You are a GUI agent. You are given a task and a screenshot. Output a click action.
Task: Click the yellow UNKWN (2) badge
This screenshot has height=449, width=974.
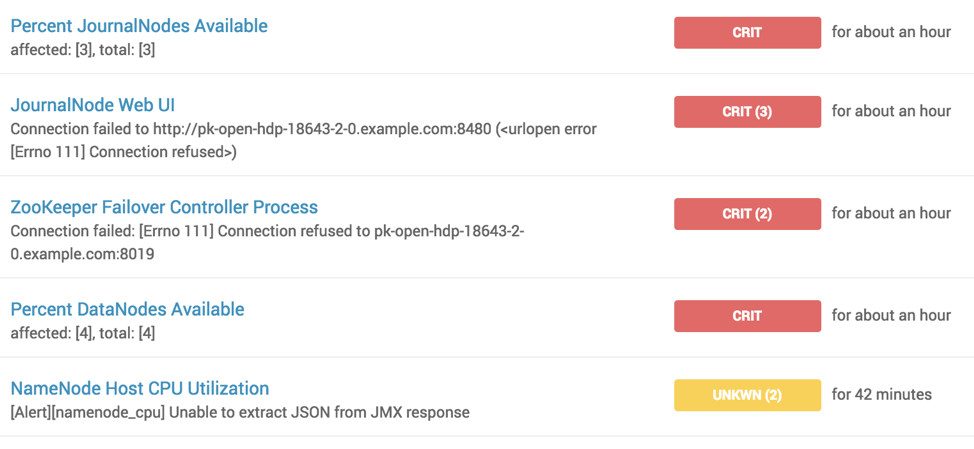(x=747, y=395)
